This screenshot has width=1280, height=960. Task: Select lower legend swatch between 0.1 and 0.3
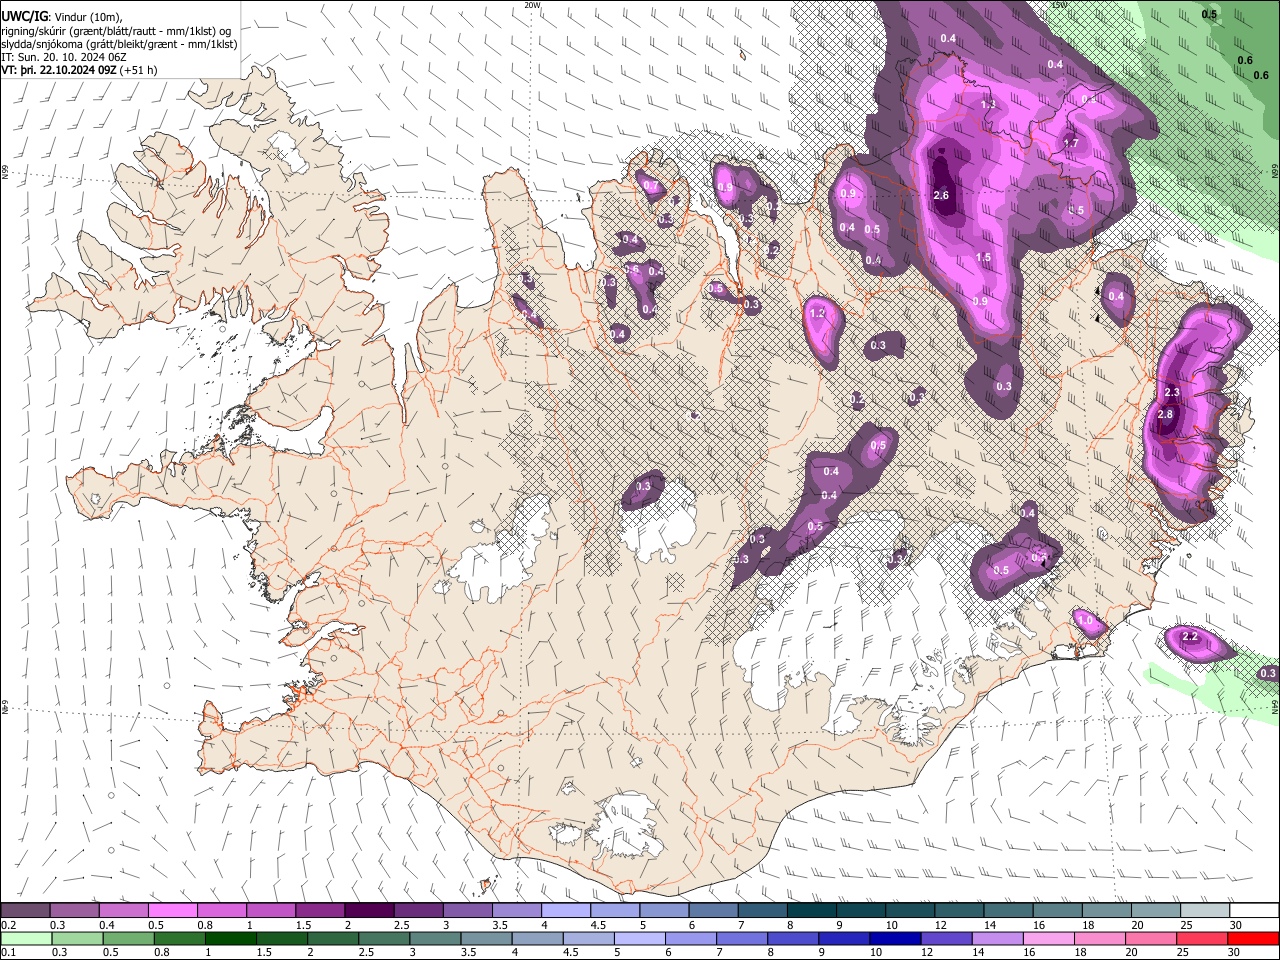click(x=26, y=938)
